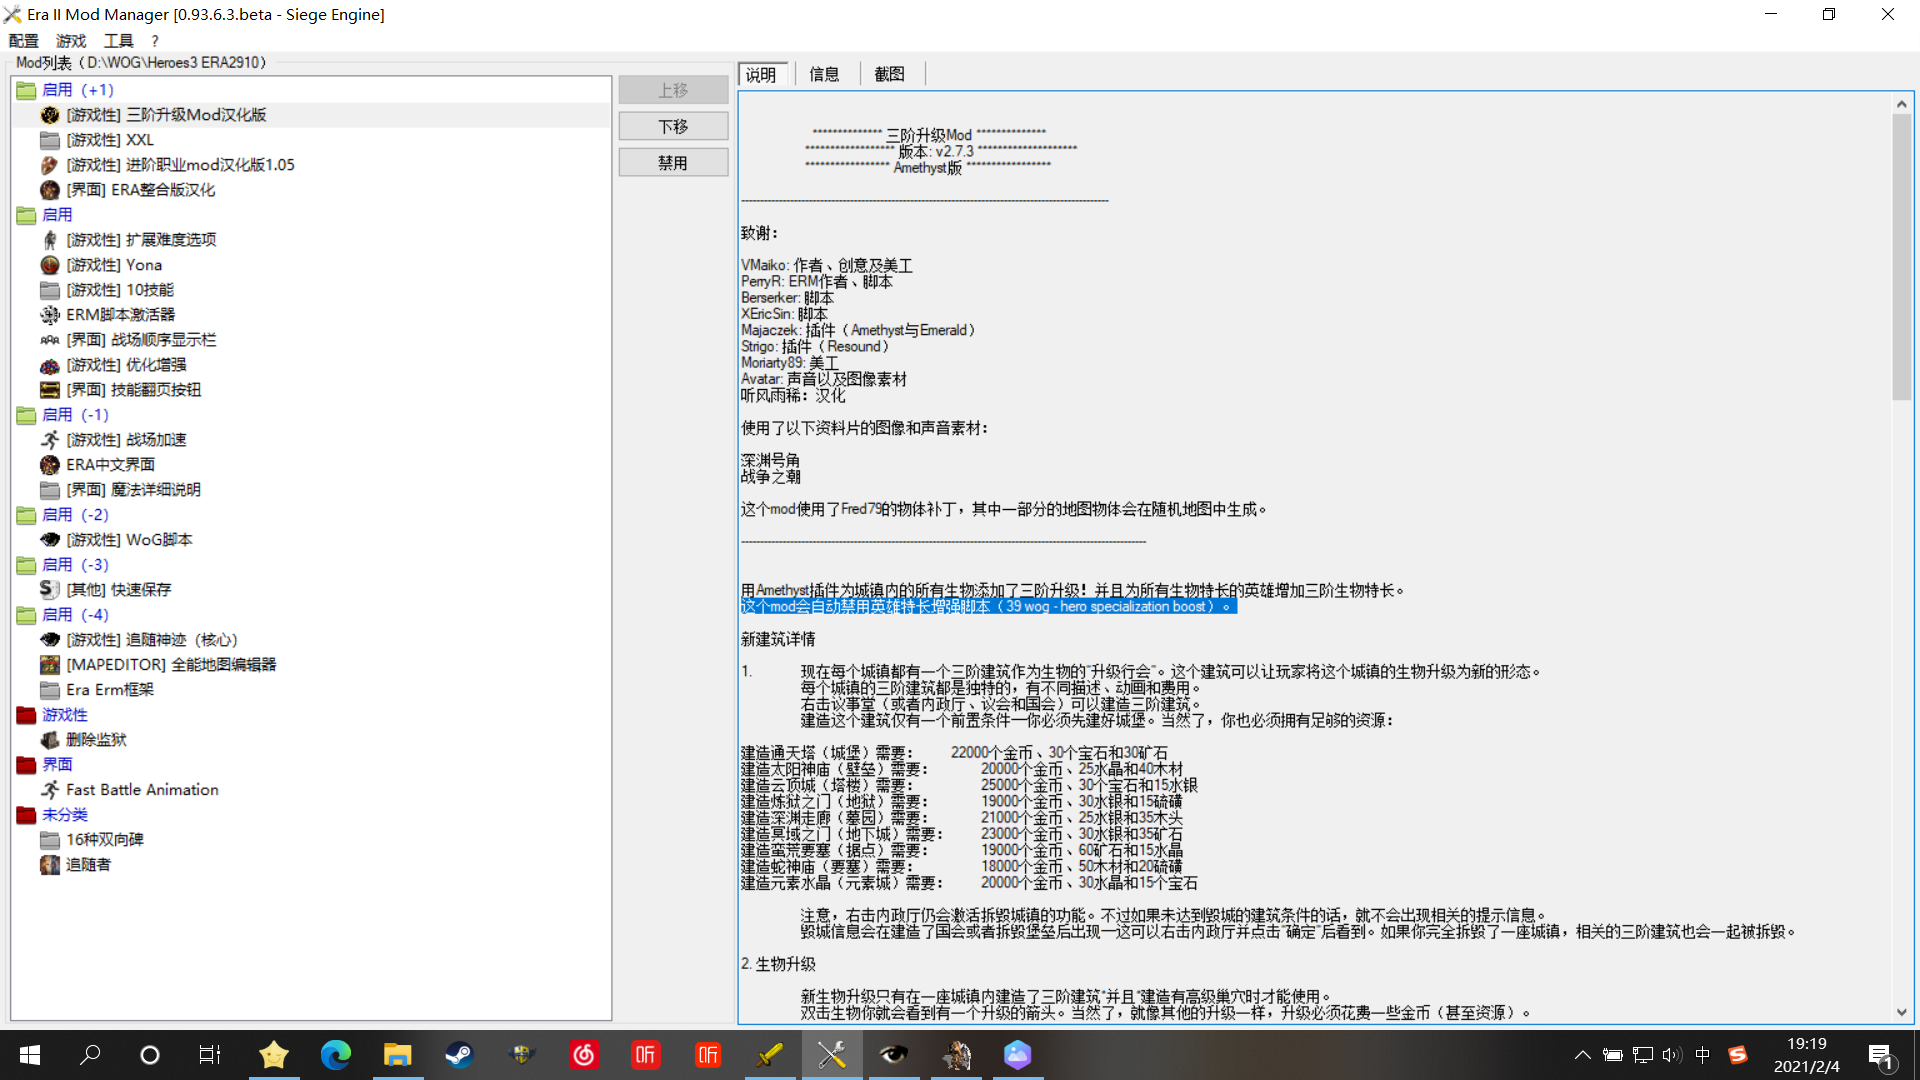
Task: Click the Yona mod icon
Action: pyautogui.click(x=49, y=265)
